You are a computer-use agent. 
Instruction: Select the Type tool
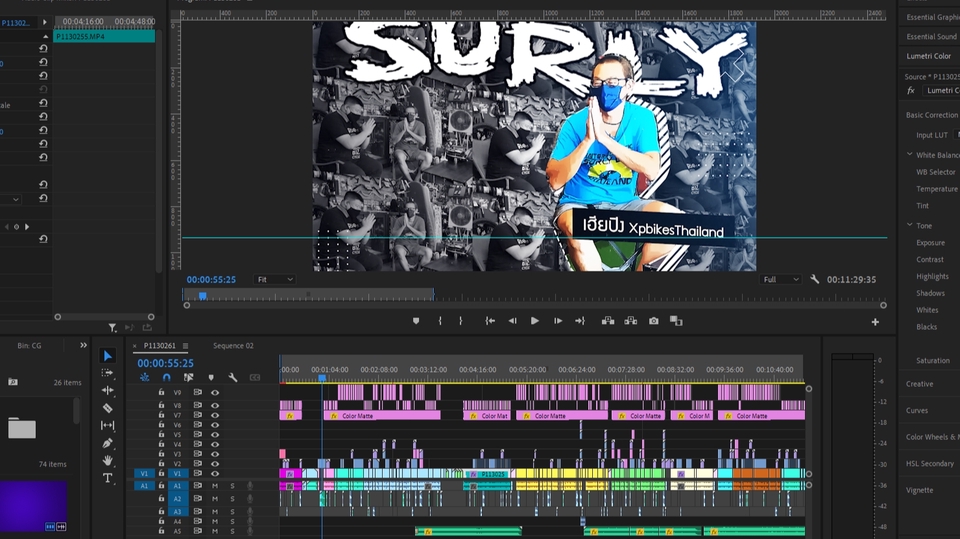click(x=108, y=478)
